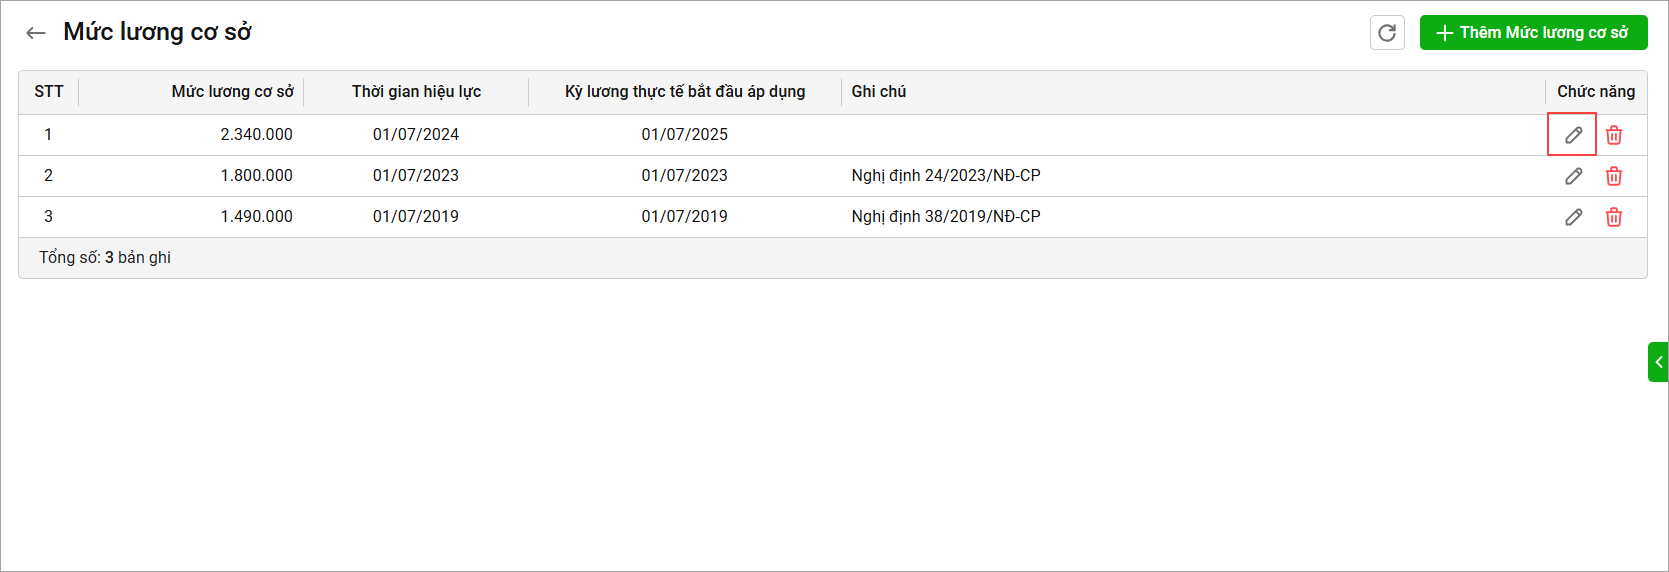Click Thêm Mức lương cơ sở button
The width and height of the screenshot is (1669, 572).
point(1533,33)
